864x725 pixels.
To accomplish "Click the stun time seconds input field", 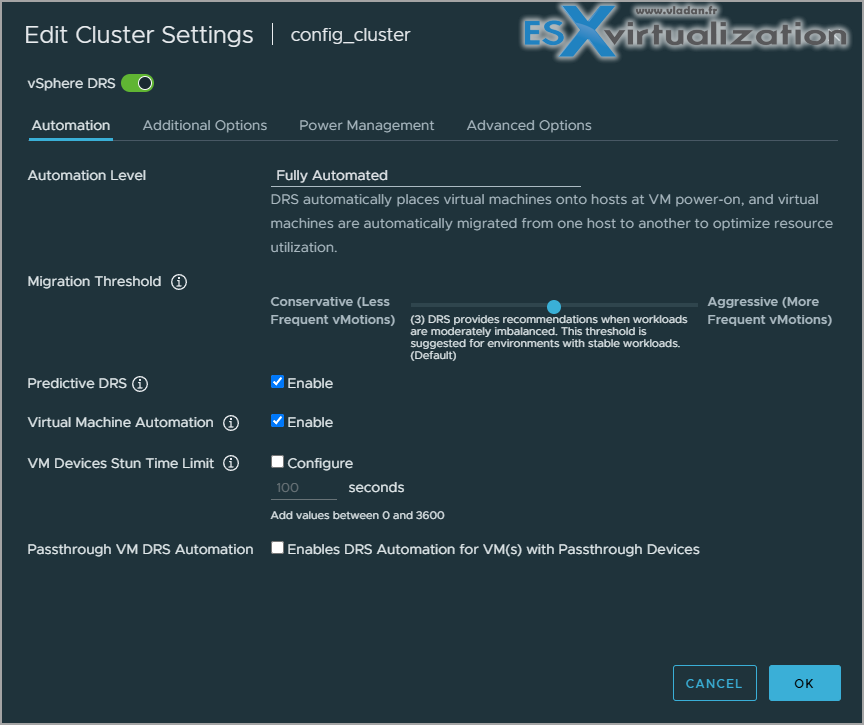I will pyautogui.click(x=304, y=488).
